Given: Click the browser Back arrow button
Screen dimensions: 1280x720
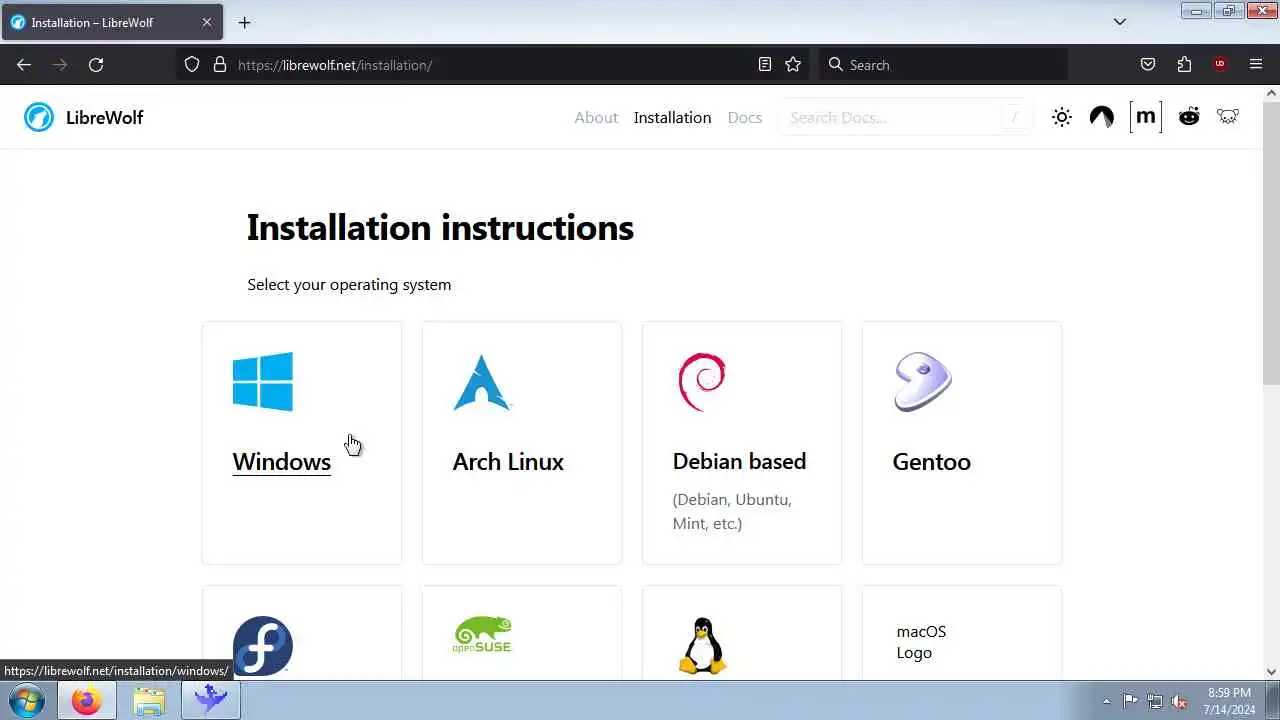Looking at the screenshot, I should [24, 64].
